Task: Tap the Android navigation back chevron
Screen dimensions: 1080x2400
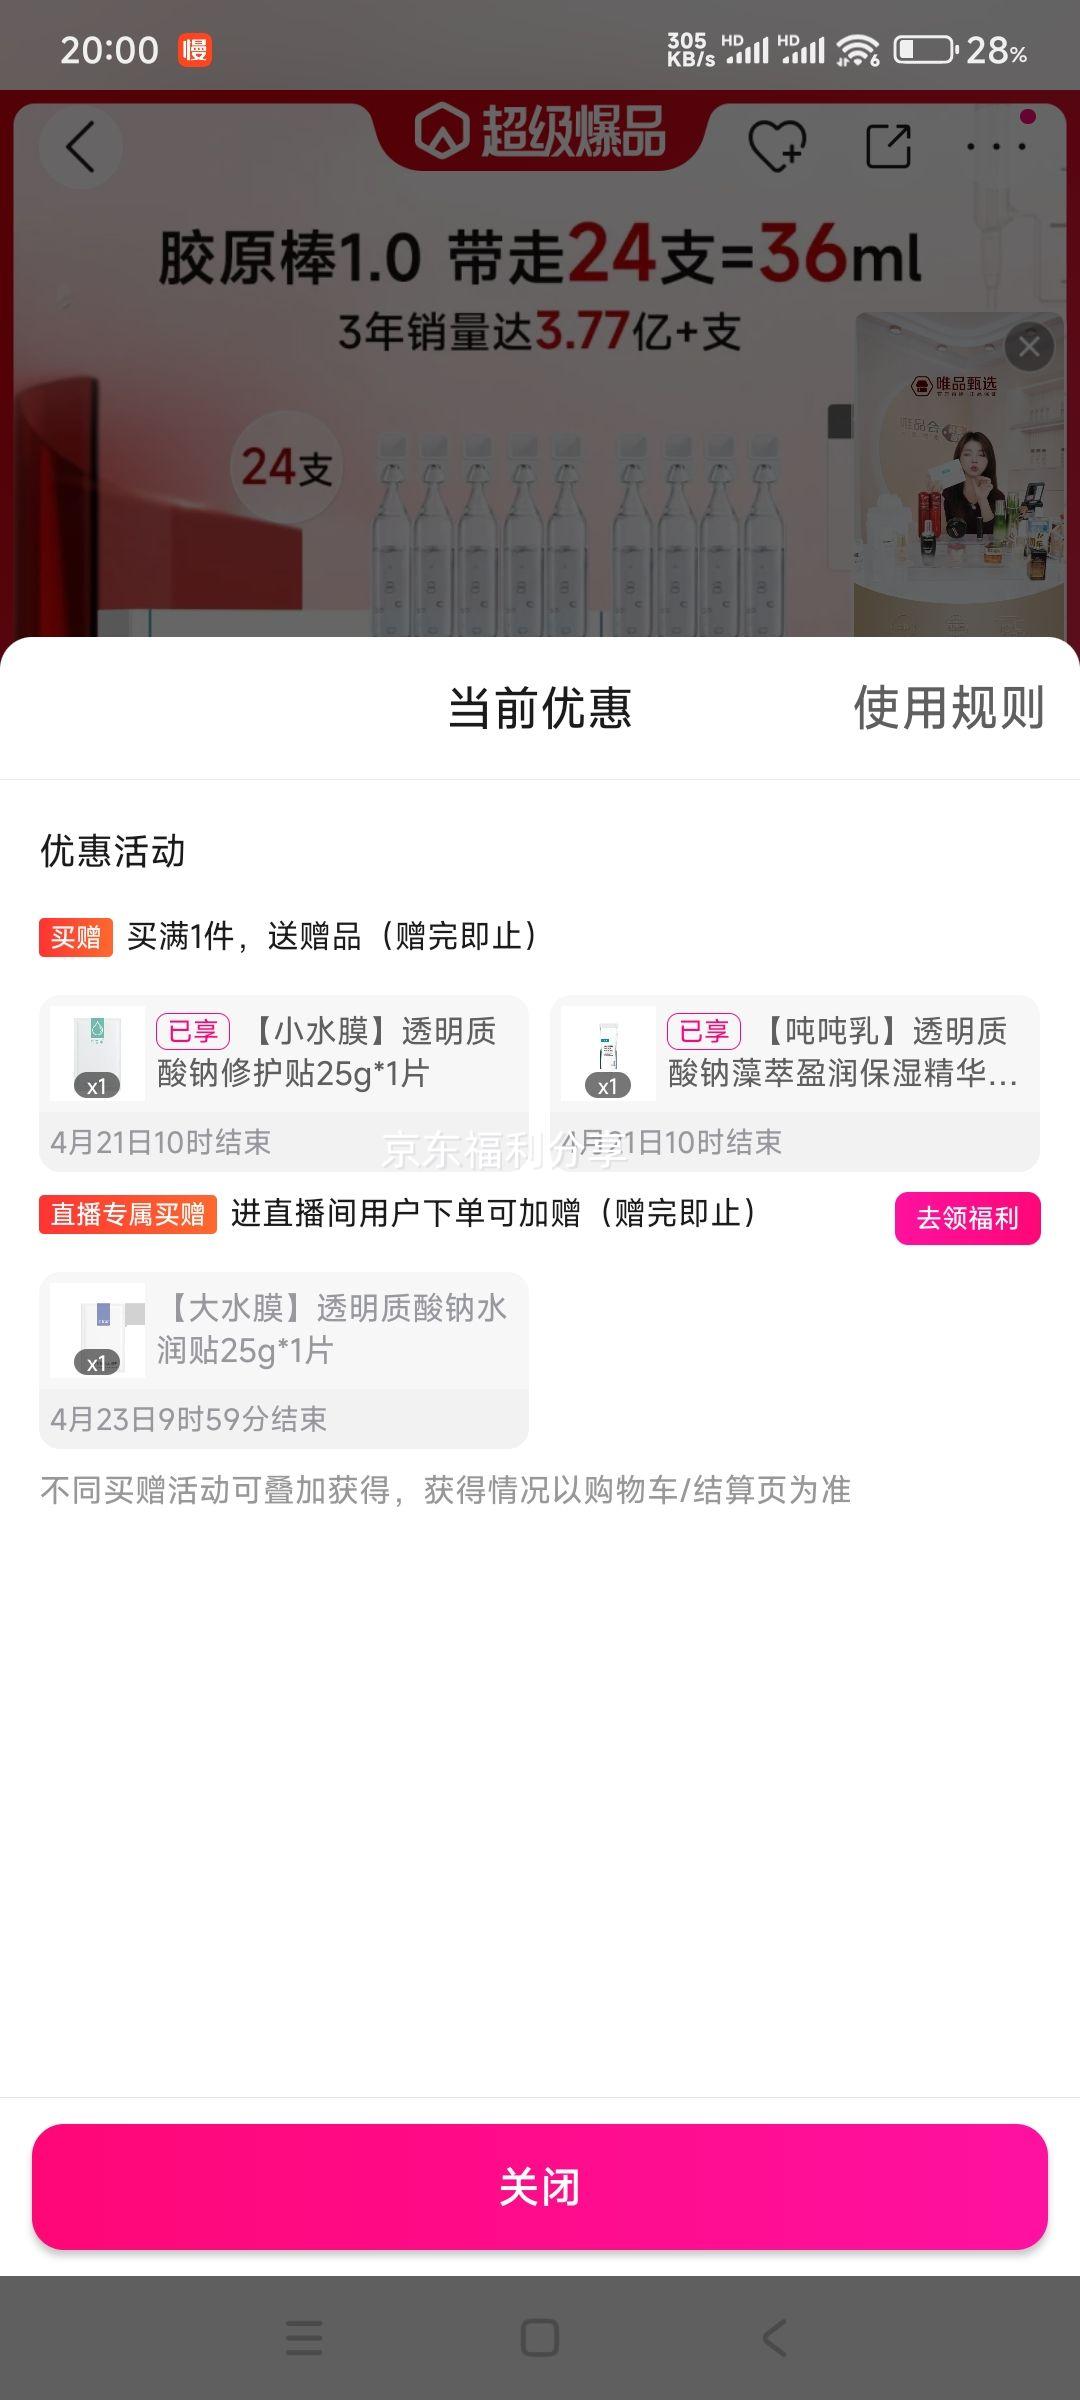Action: (x=775, y=2338)
